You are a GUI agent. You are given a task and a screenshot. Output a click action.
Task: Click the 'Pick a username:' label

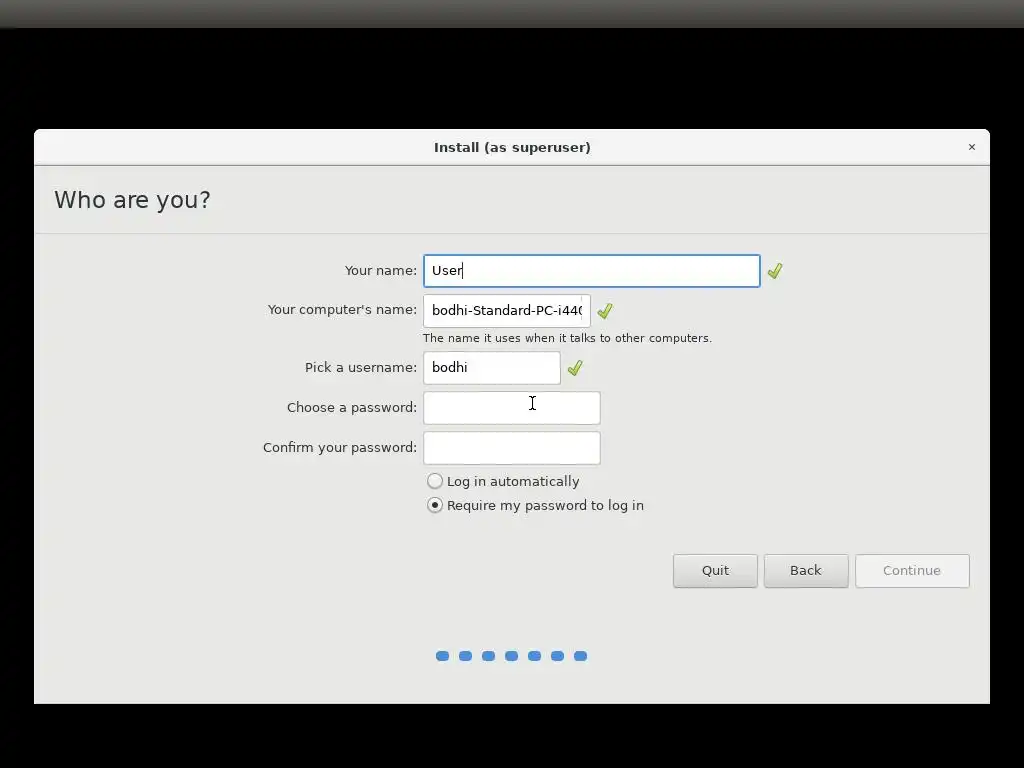point(360,368)
